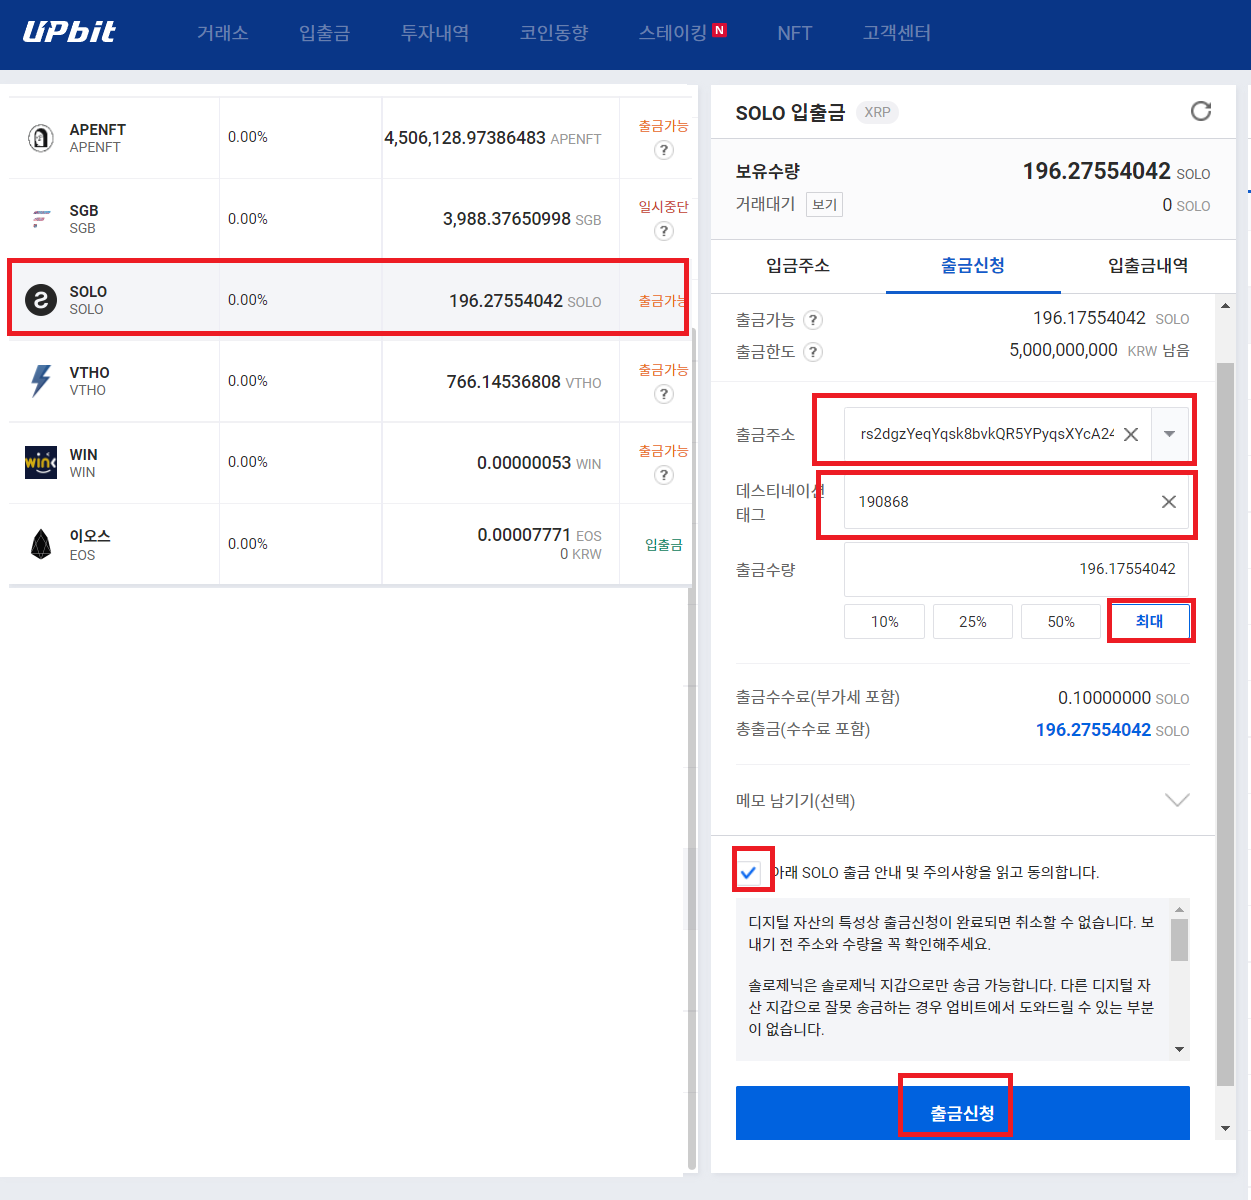
Task: Open 코인동향 in top navigation
Action: [x=554, y=33]
